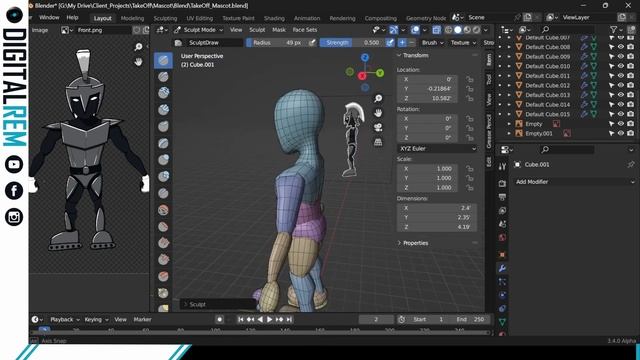Expand Default Cube.011 in the outliner
Image resolution: width=640 pixels, height=360 pixels.
[x=509, y=76]
